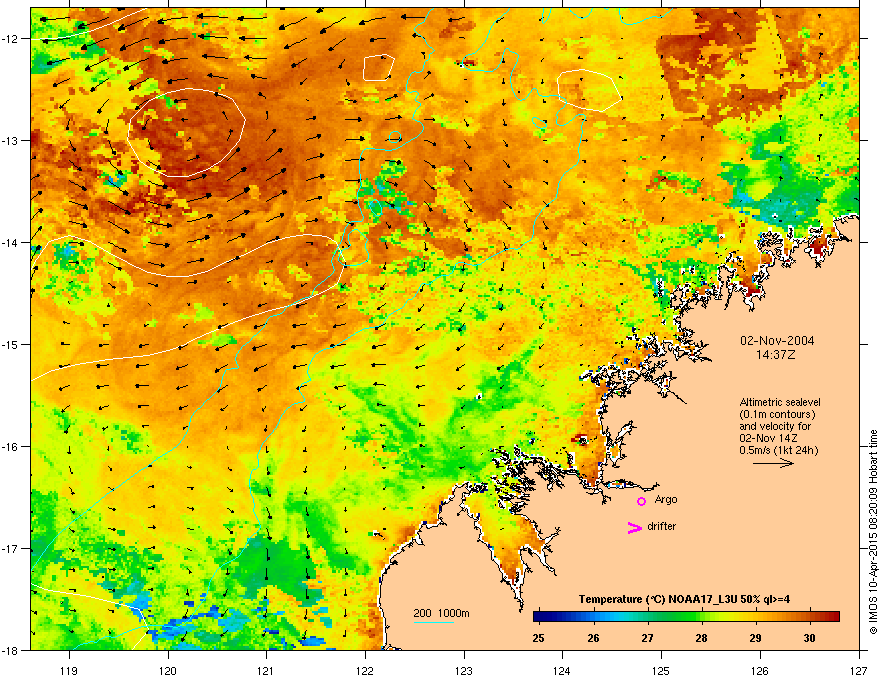This screenshot has width=880, height=680.
Task: Click the temperature color bar
Action: point(686,616)
